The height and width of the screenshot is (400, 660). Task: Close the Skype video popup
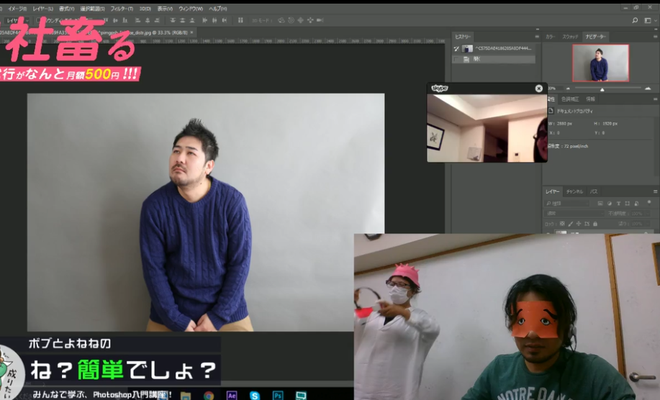(x=539, y=88)
